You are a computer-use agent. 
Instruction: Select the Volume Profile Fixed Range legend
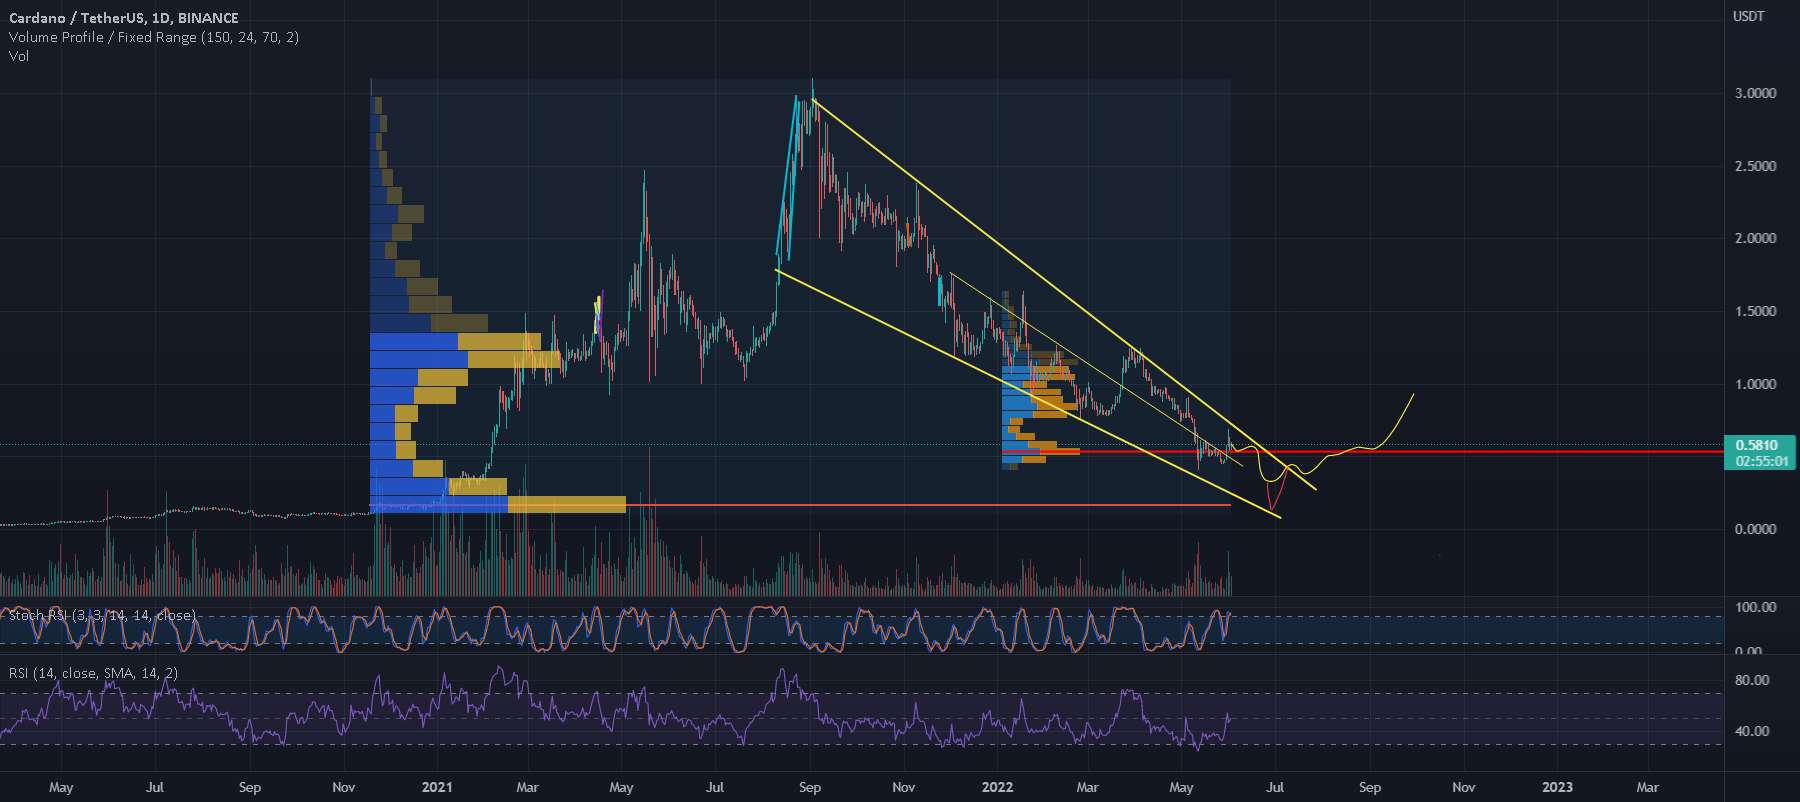pyautogui.click(x=153, y=37)
